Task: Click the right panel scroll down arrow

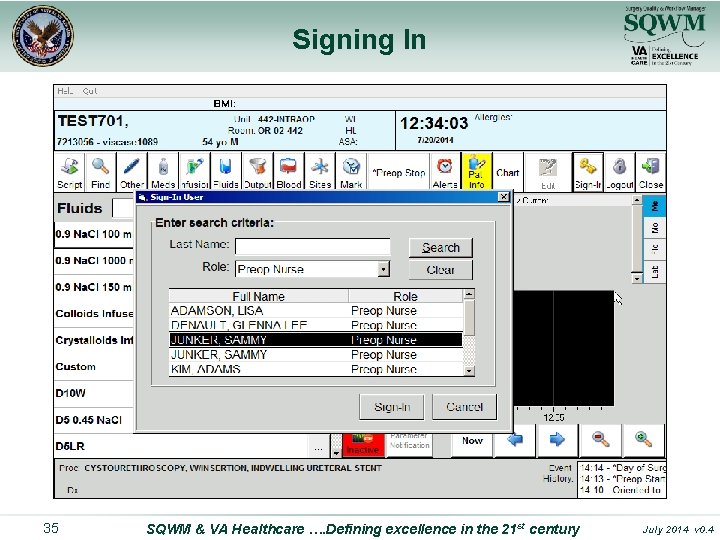Action: click(636, 278)
